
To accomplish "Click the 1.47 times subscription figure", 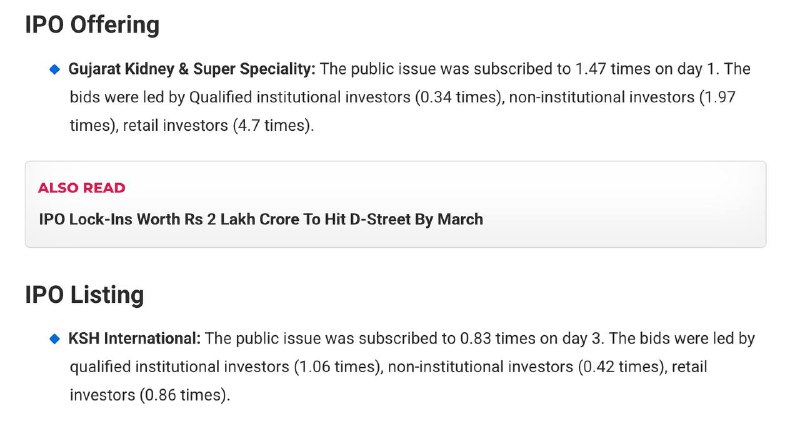I will (x=610, y=69).
